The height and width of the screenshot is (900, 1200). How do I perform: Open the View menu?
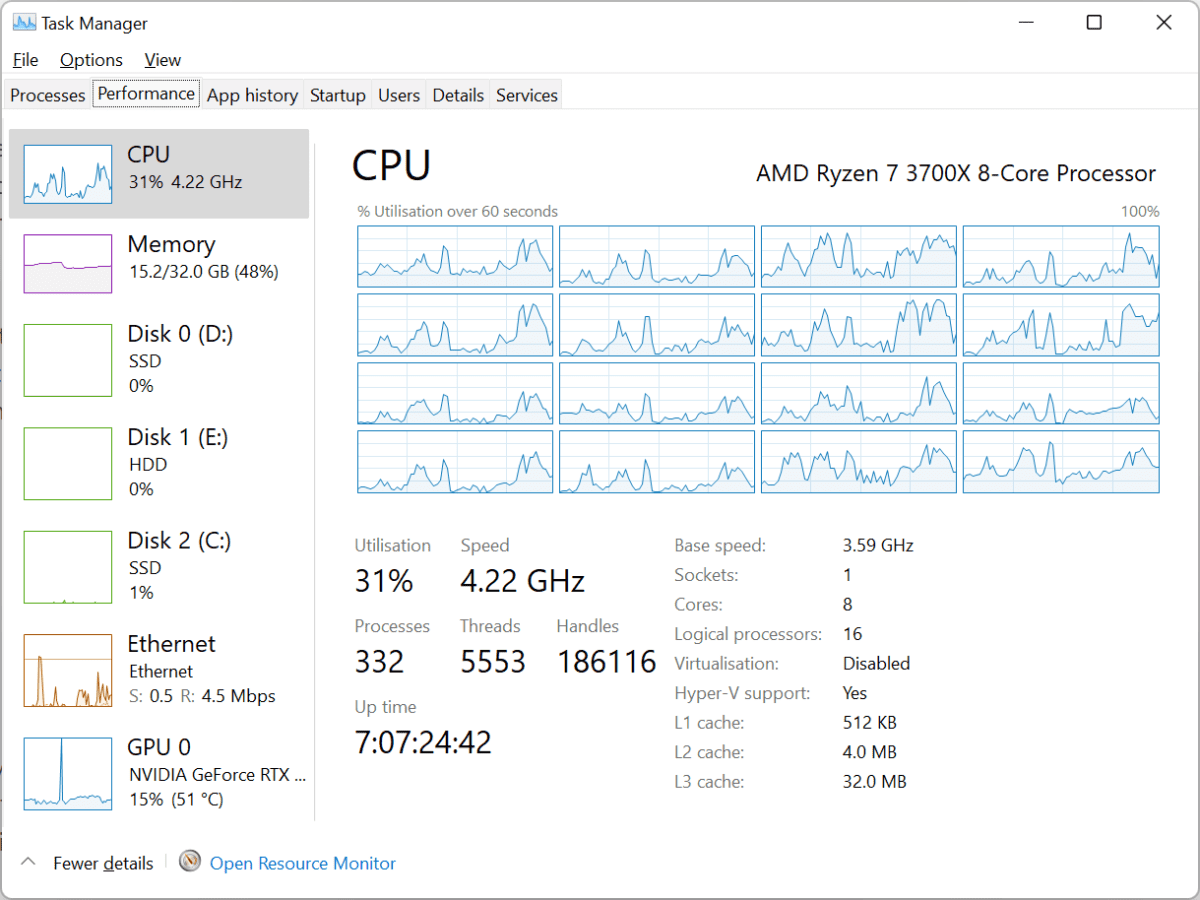(x=162, y=60)
